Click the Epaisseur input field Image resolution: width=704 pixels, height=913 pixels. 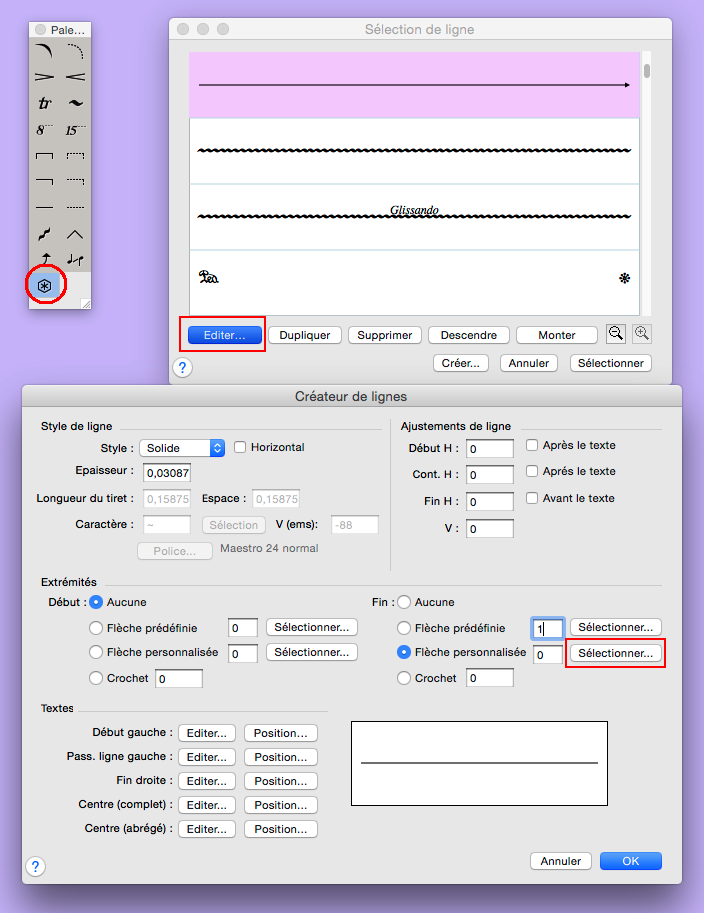[167, 472]
